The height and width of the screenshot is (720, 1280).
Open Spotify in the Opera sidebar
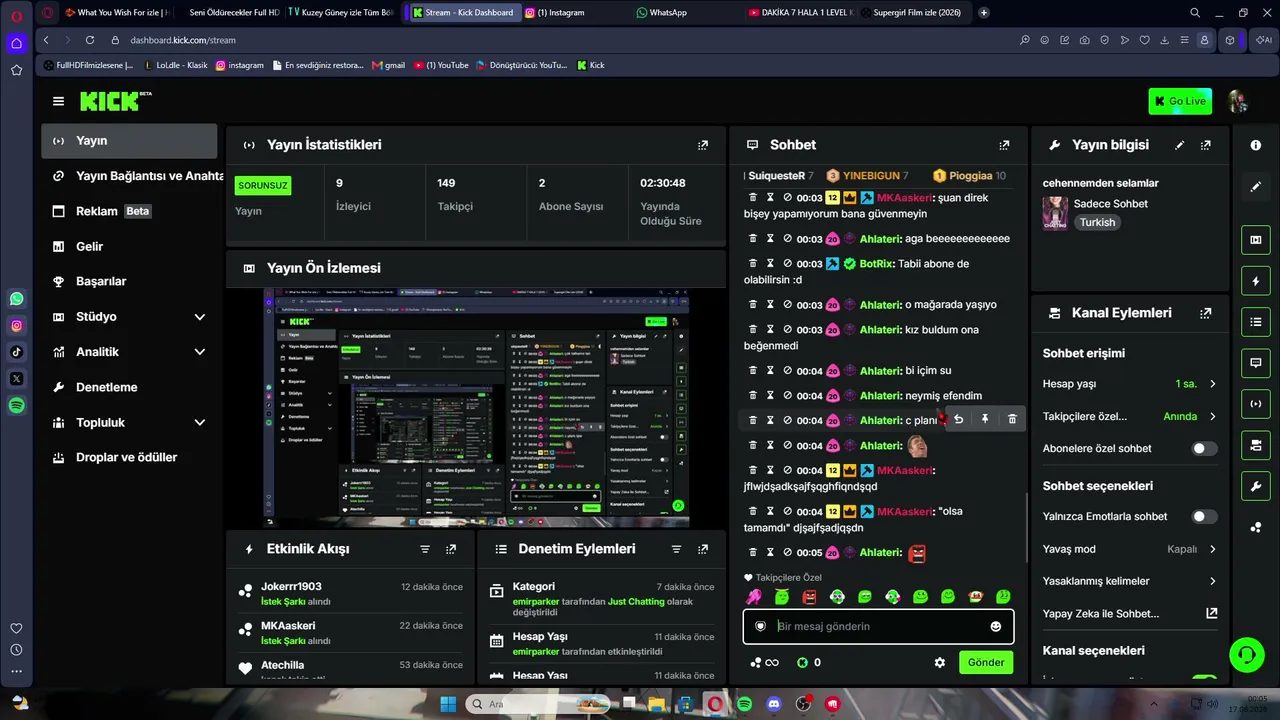click(x=17, y=406)
